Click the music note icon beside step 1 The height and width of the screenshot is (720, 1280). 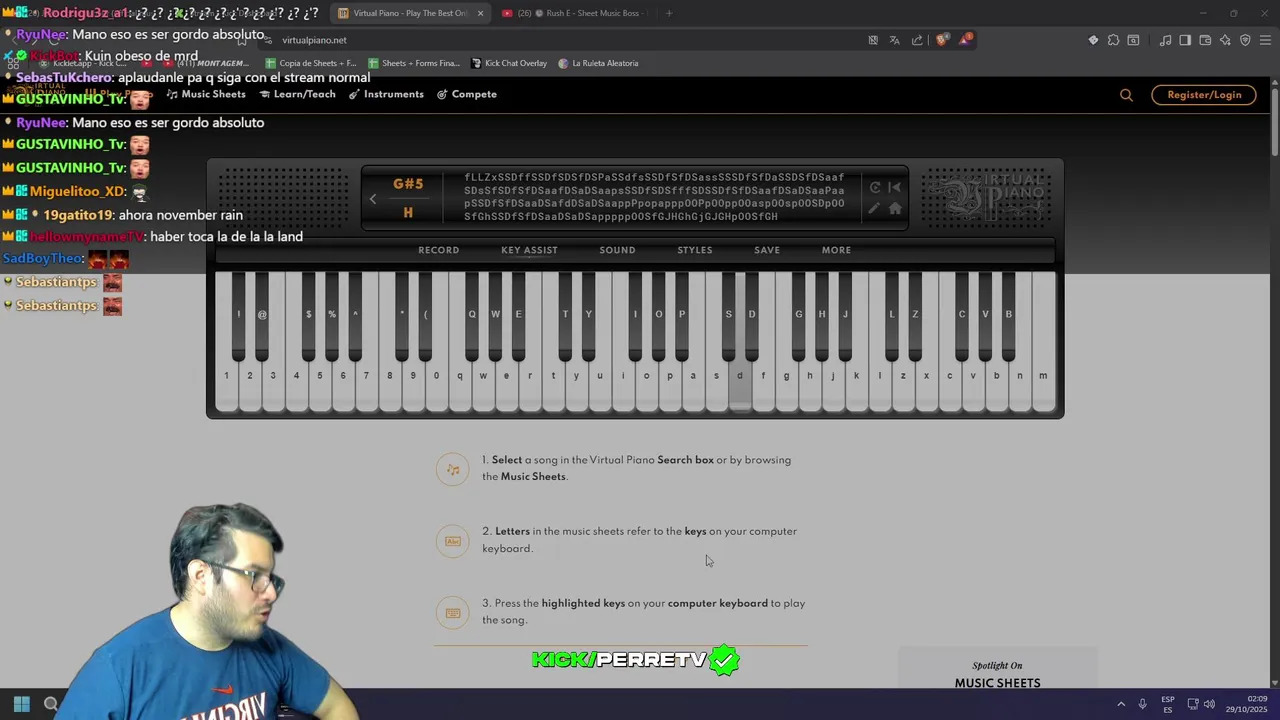pyautogui.click(x=453, y=469)
